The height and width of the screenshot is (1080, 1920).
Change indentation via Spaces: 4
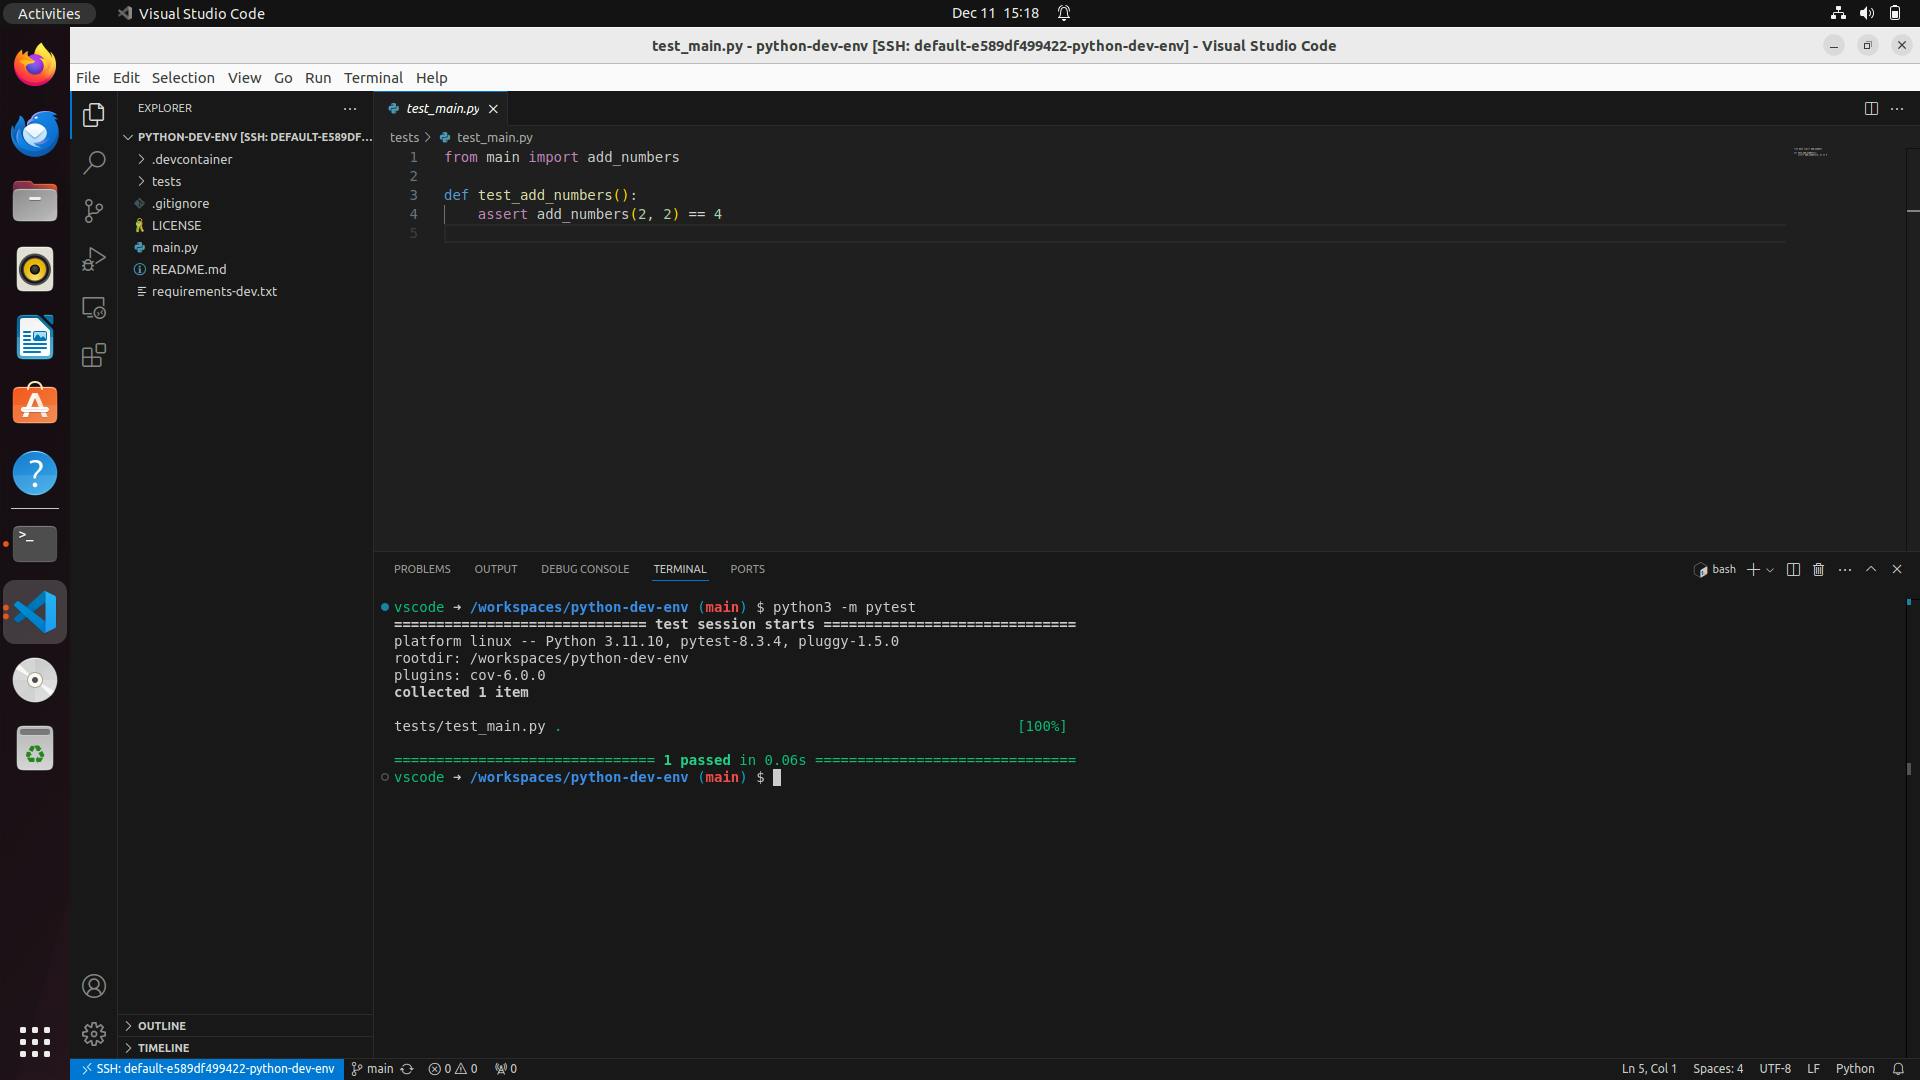[1717, 1068]
